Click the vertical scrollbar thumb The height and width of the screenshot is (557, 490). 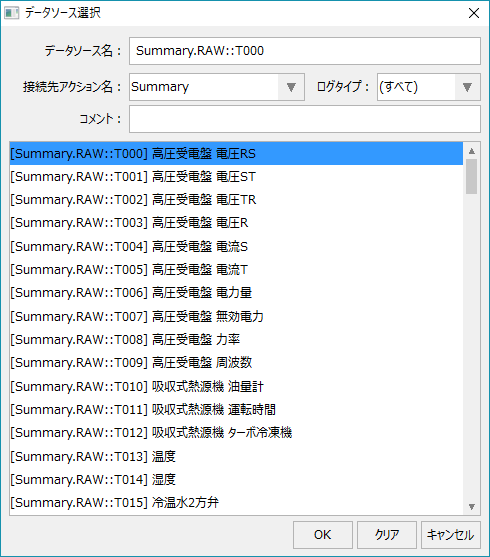pyautogui.click(x=472, y=176)
